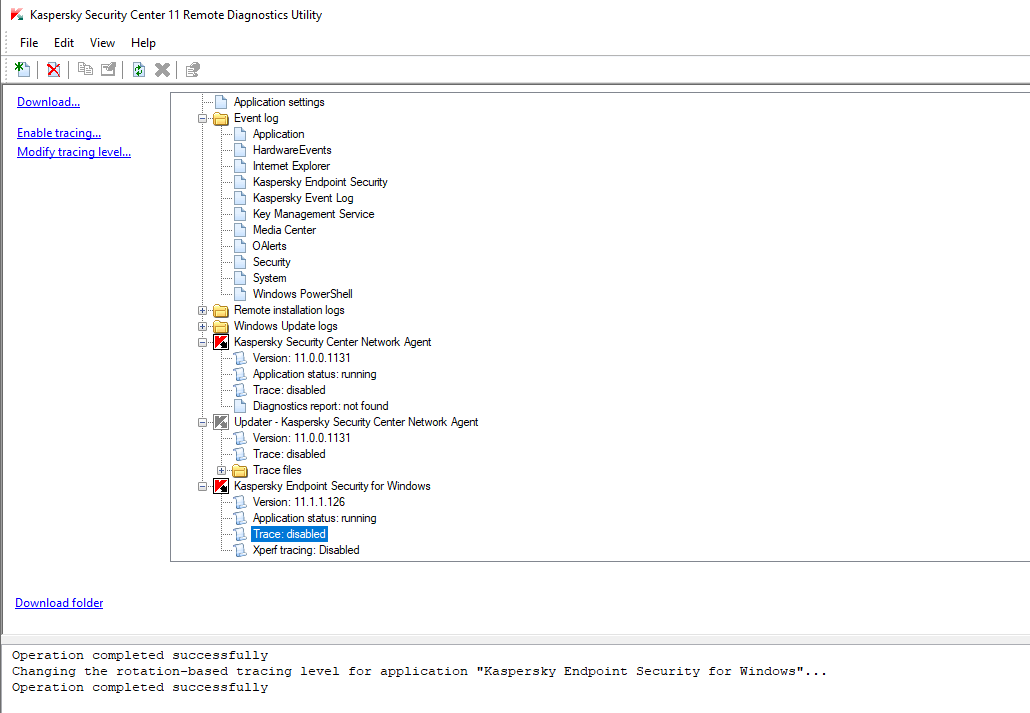Select Endpoint Security 'Application status: running'
Viewport: 1030px width, 713px height.
pos(315,518)
